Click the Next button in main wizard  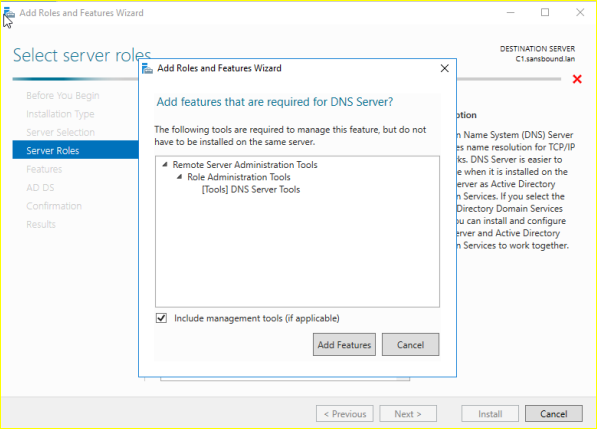click(408, 414)
